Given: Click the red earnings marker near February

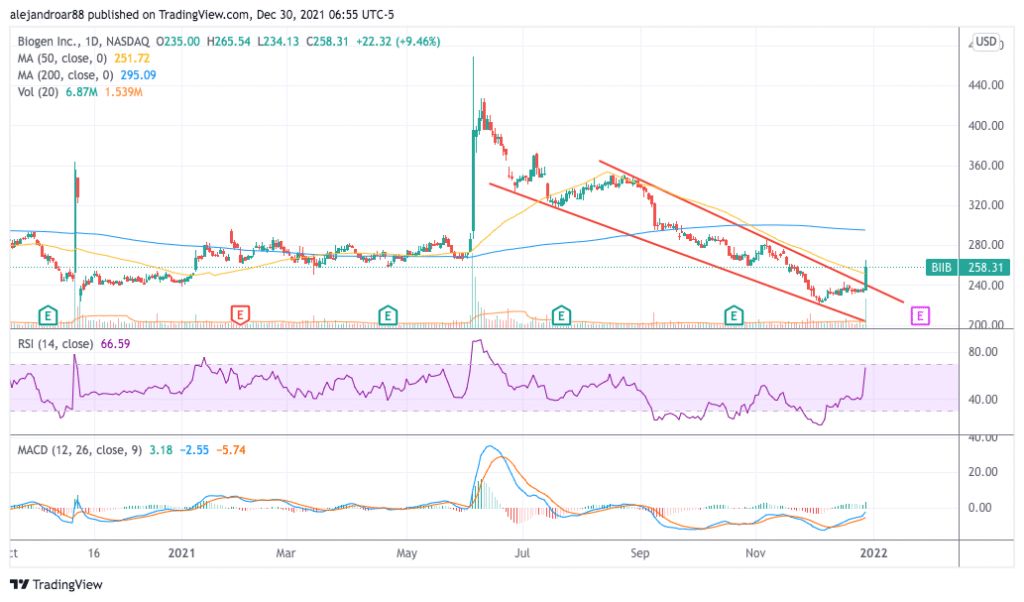Looking at the screenshot, I should [x=240, y=315].
